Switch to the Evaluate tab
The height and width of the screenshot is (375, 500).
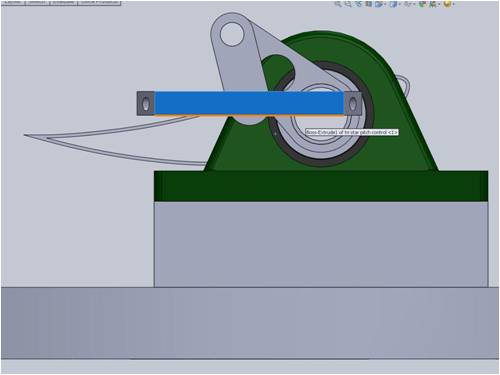coord(63,2)
